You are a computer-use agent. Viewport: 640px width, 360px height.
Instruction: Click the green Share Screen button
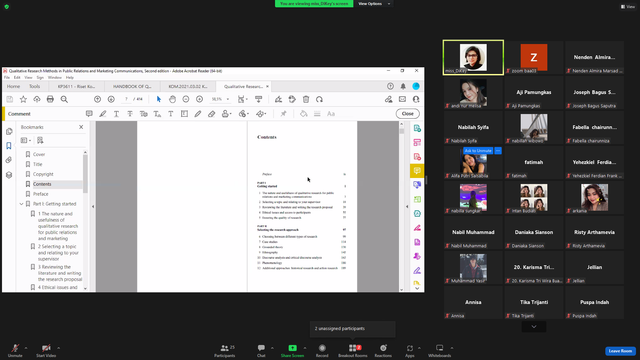tap(292, 350)
